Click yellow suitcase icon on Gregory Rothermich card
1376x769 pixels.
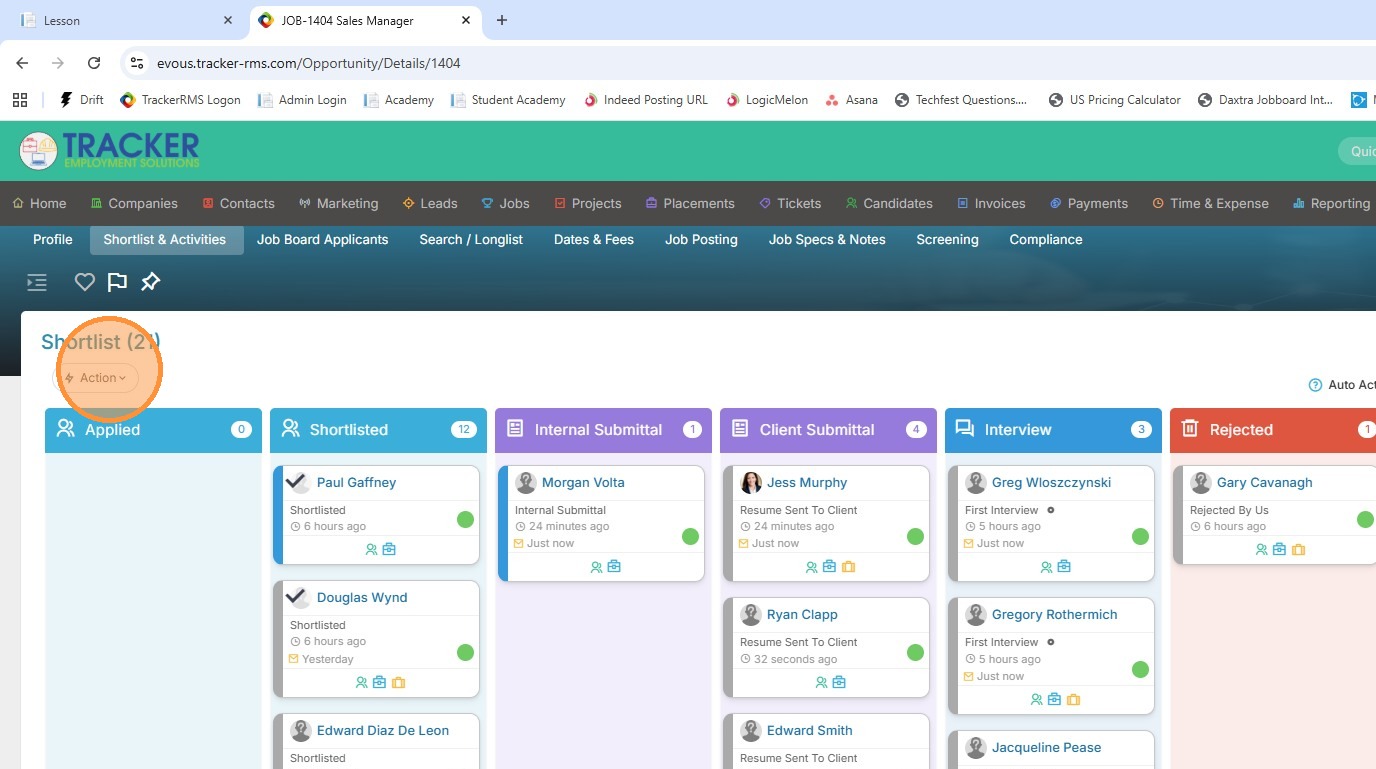[1073, 700]
